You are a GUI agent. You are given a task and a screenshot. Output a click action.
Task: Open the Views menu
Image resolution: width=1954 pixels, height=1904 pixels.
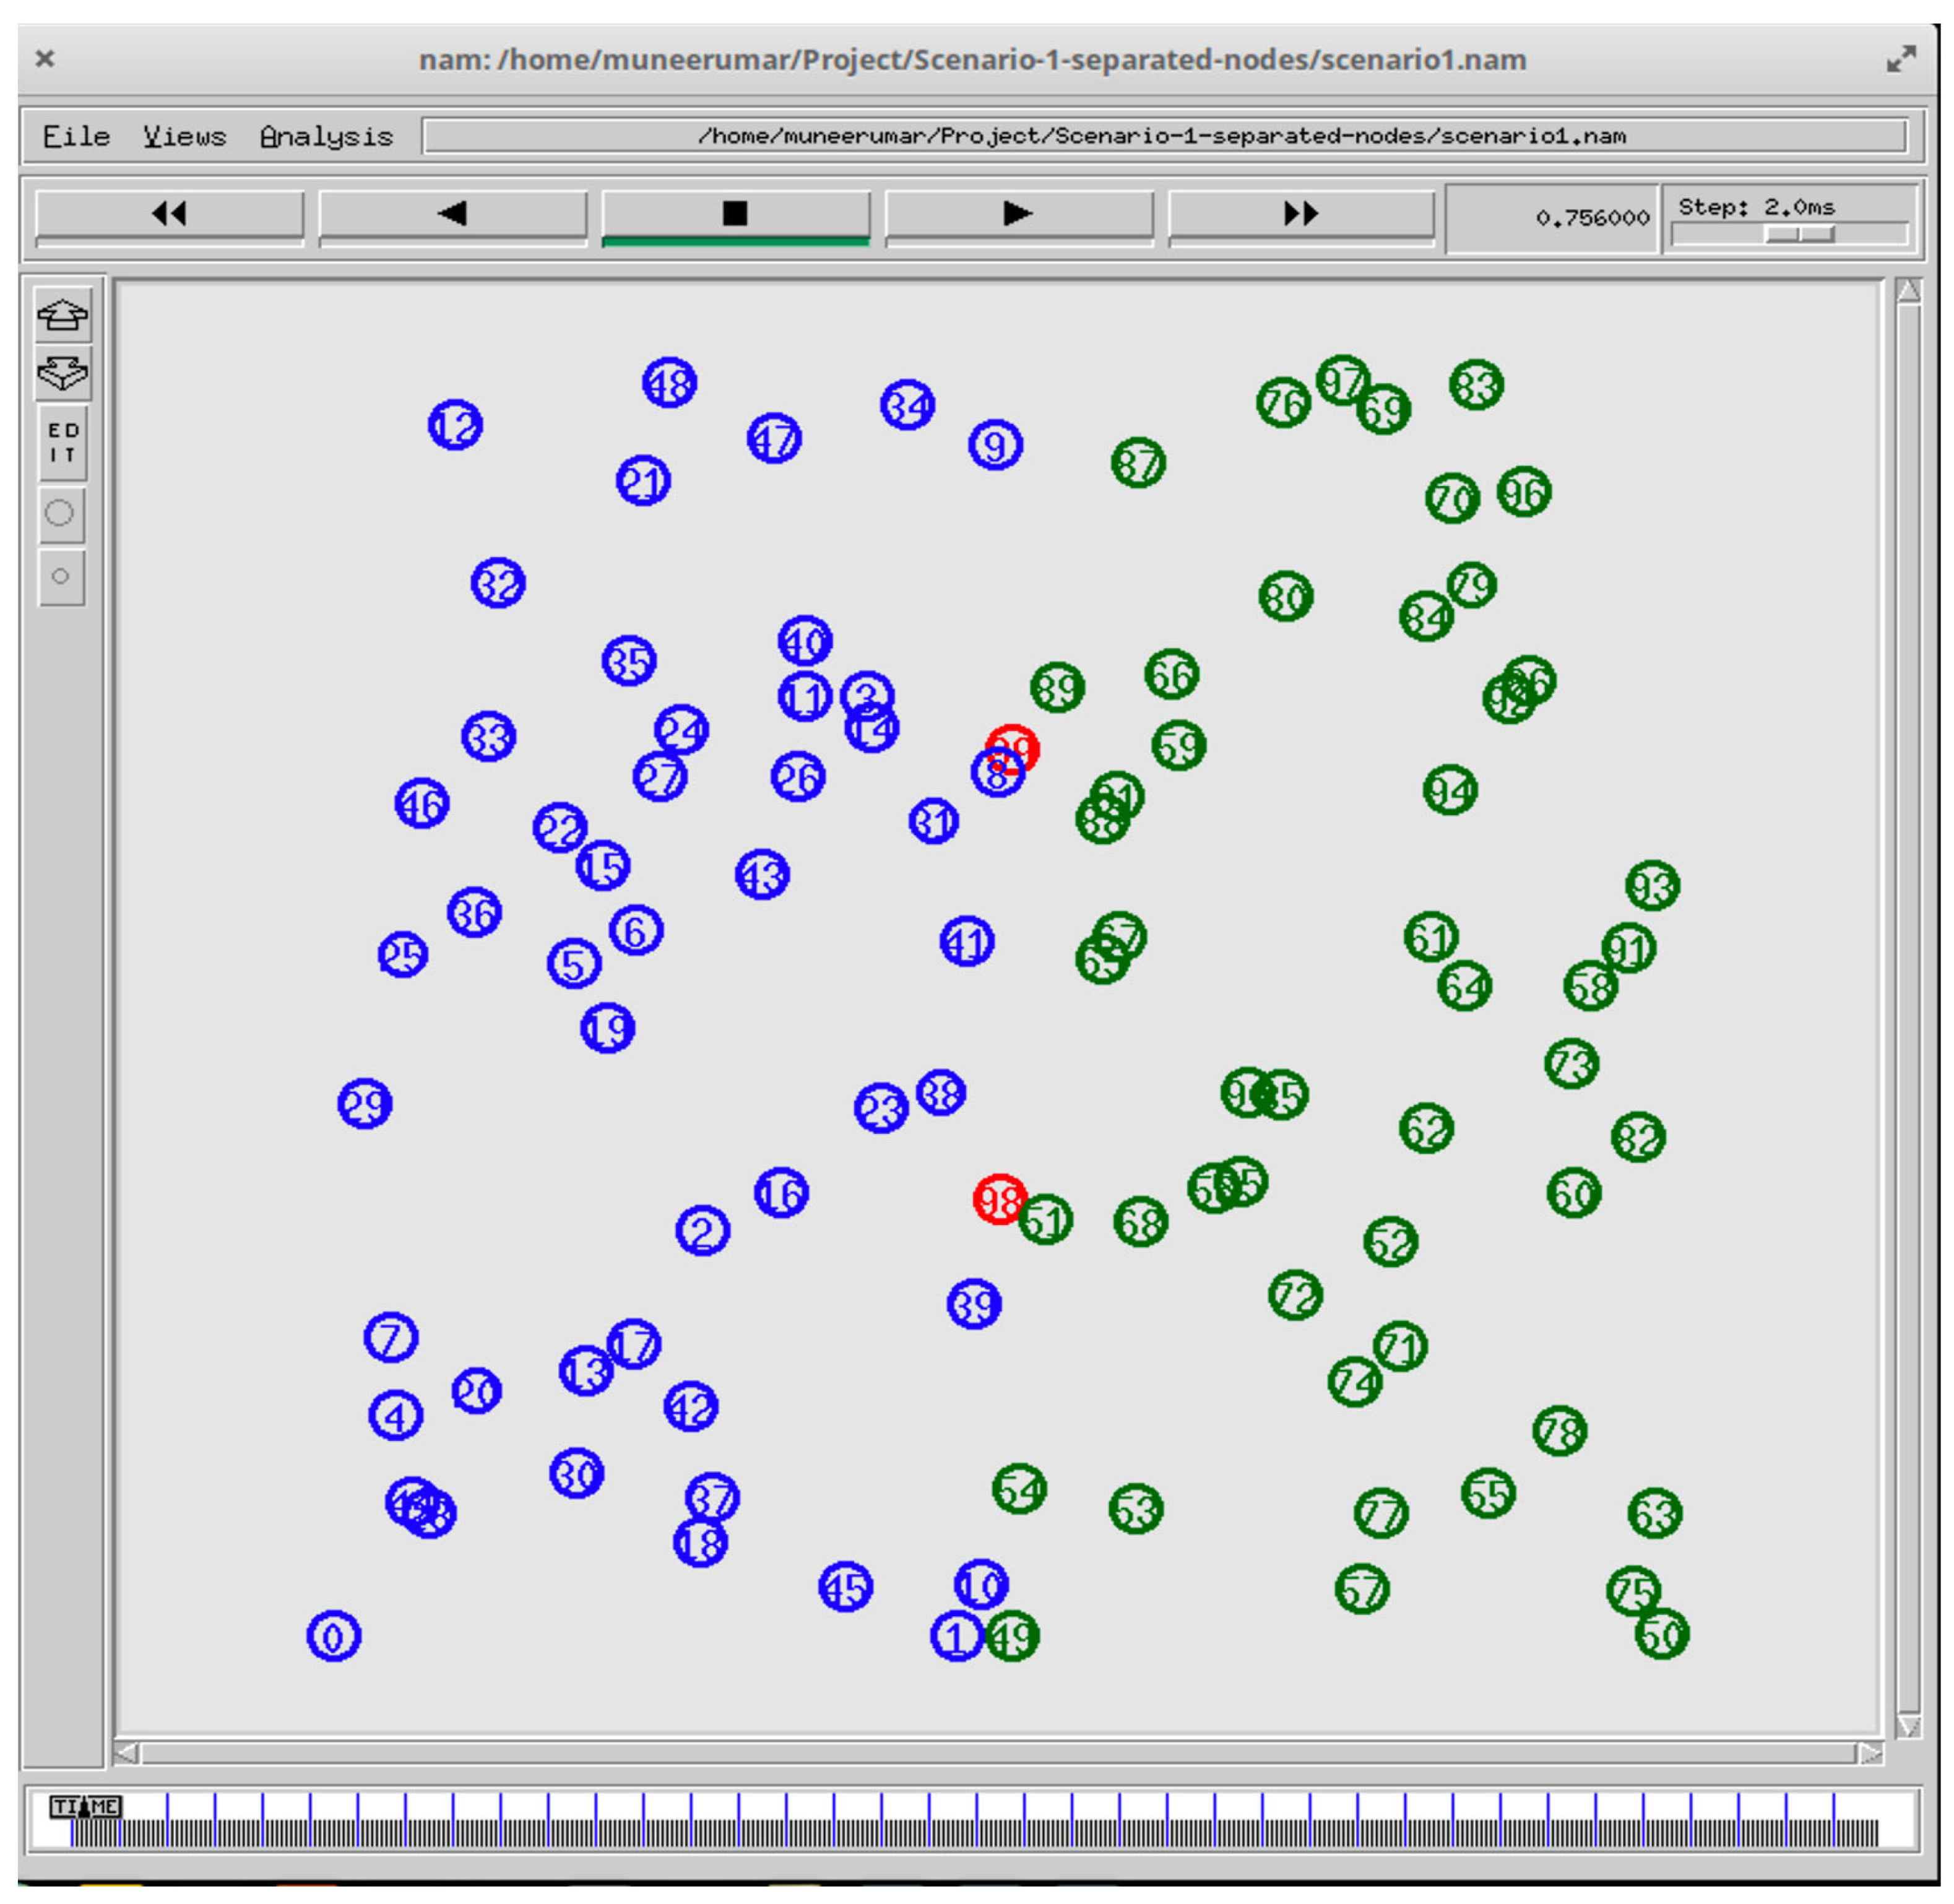tap(184, 137)
